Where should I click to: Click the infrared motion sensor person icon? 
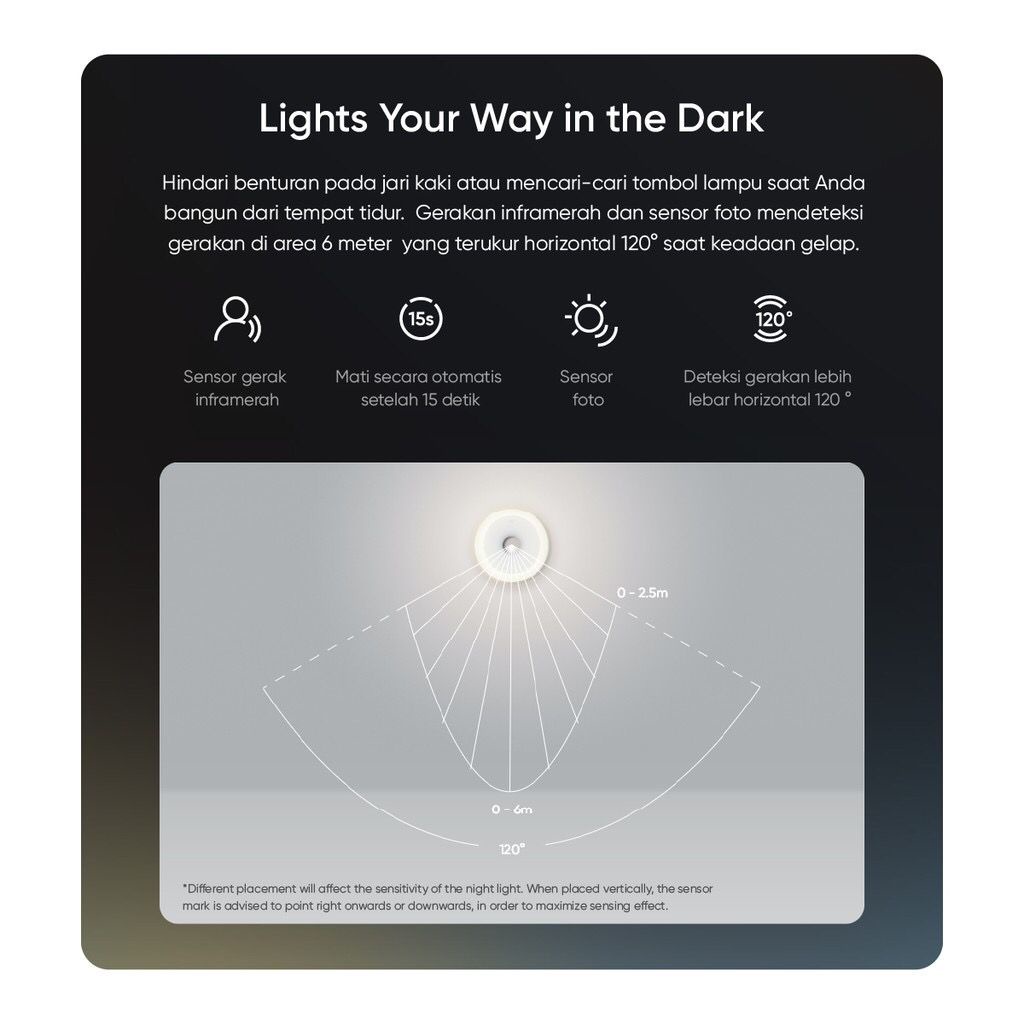[x=237, y=319]
